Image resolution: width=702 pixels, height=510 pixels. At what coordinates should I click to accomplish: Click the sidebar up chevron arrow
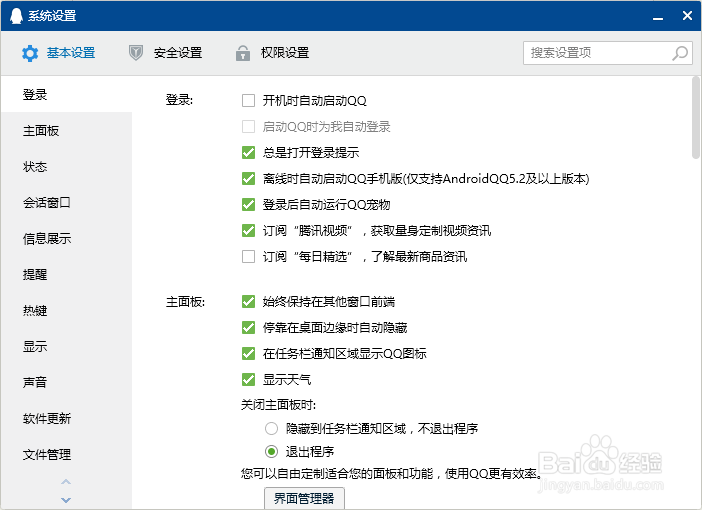click(66, 482)
